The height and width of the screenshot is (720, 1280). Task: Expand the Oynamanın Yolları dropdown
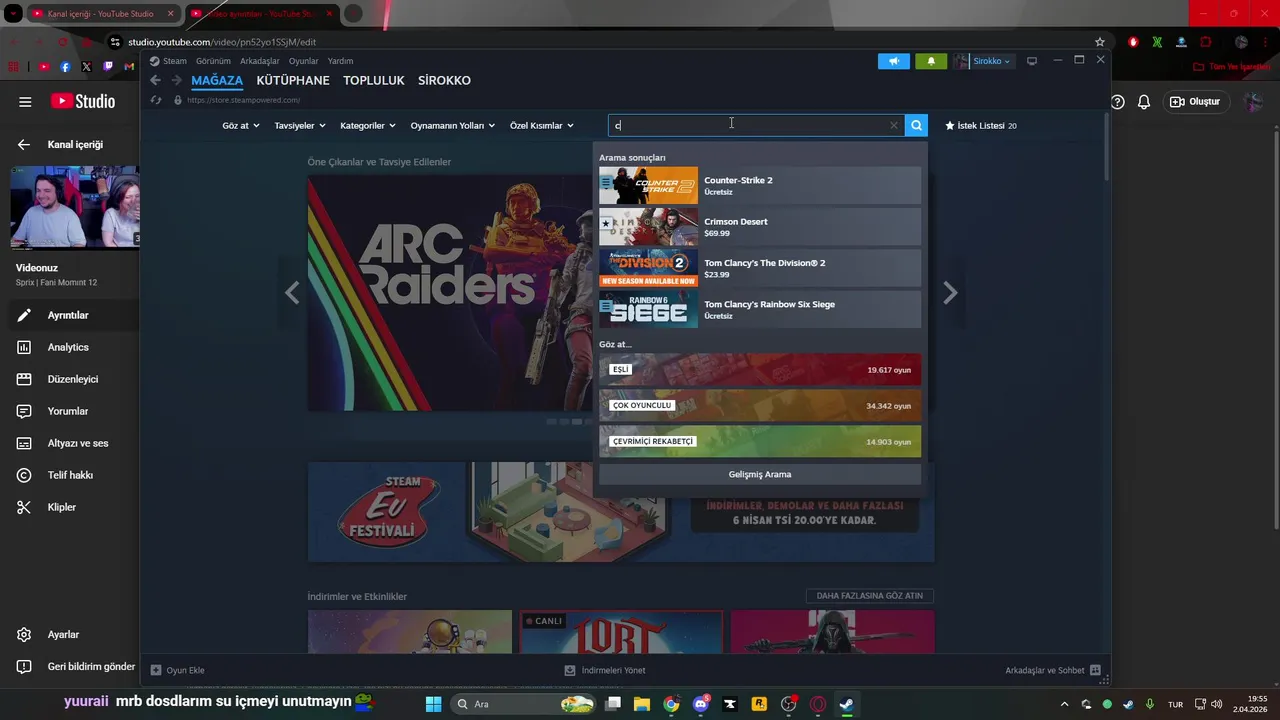pos(453,126)
